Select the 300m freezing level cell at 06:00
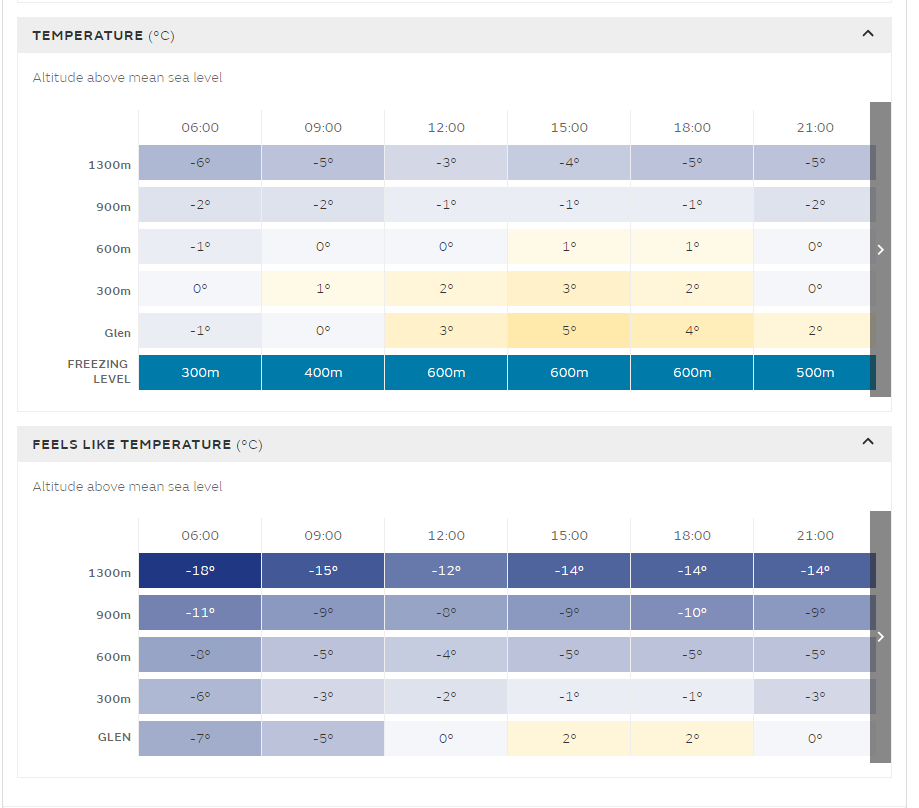This screenshot has width=919, height=808. pos(200,372)
